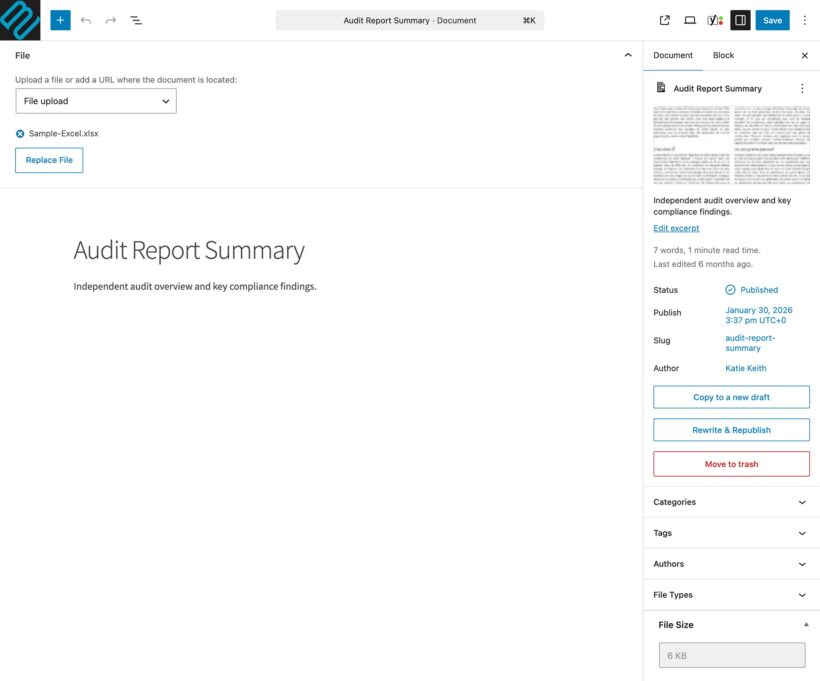This screenshot has width=820, height=681.
Task: View the document in a new tab
Action: click(664, 20)
